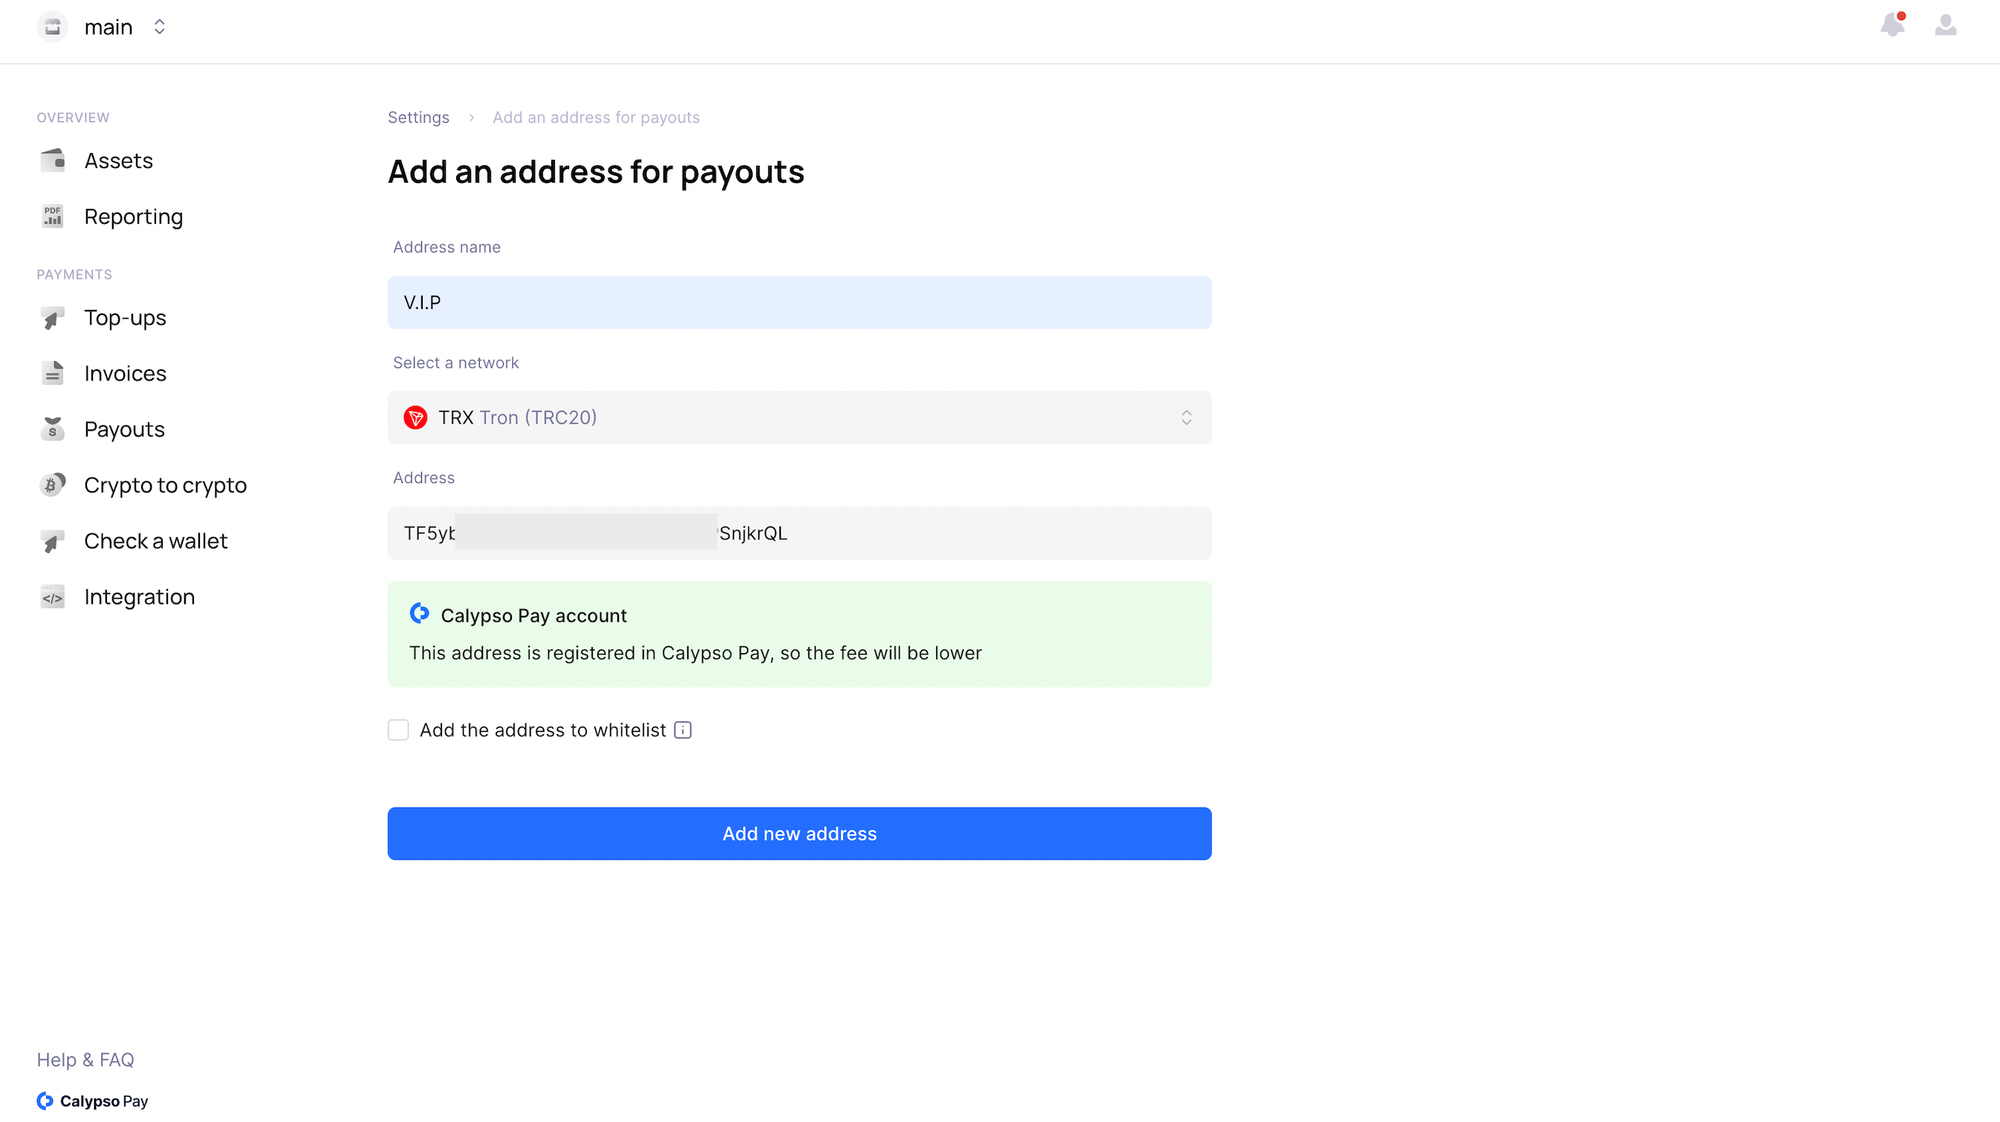This screenshot has width=2000, height=1122.
Task: Go to Check a wallet page
Action: tap(155, 541)
